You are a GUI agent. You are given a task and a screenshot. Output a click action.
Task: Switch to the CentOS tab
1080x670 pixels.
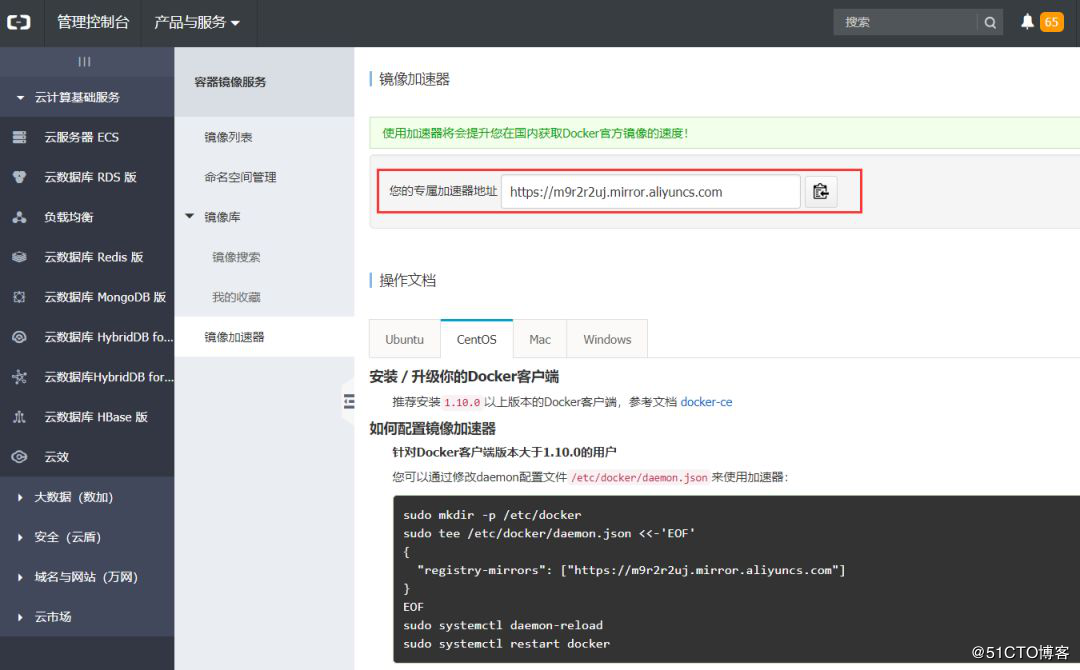pos(477,339)
